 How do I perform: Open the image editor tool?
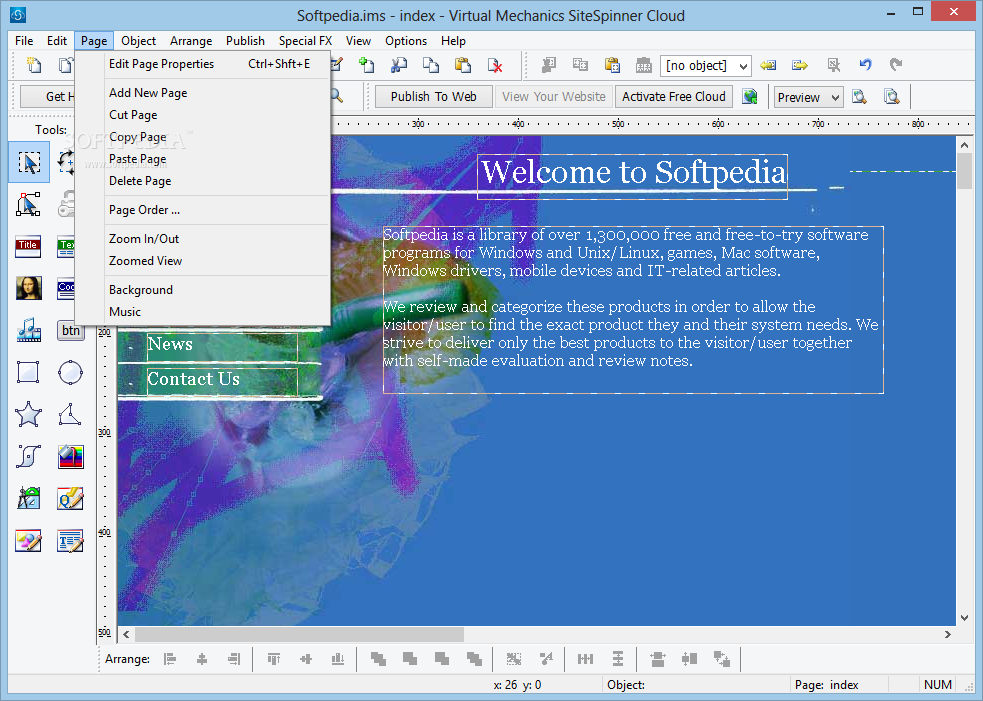[28, 540]
